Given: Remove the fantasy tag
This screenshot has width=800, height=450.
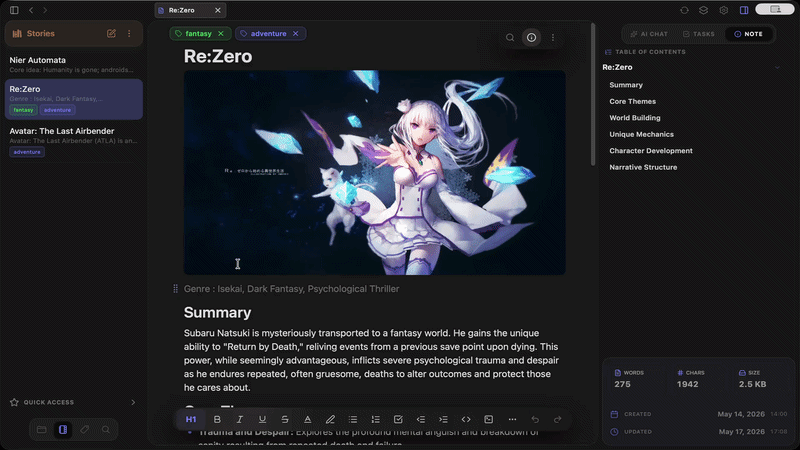Looking at the screenshot, I should click(221, 34).
